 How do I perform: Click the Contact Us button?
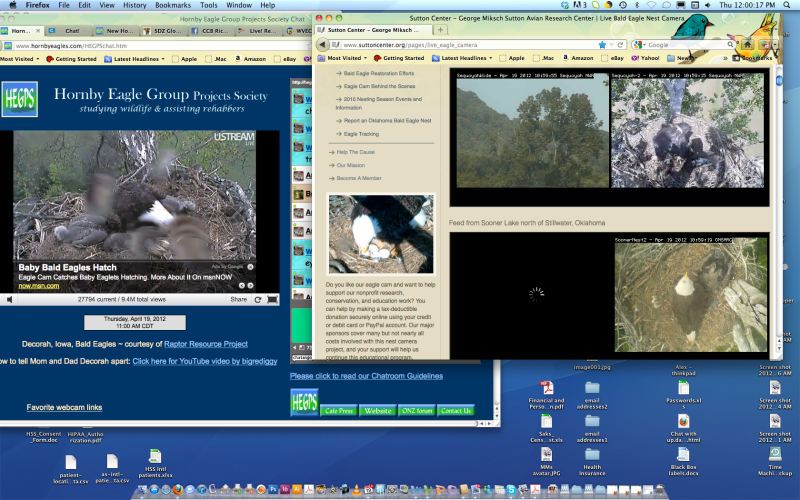(456, 411)
